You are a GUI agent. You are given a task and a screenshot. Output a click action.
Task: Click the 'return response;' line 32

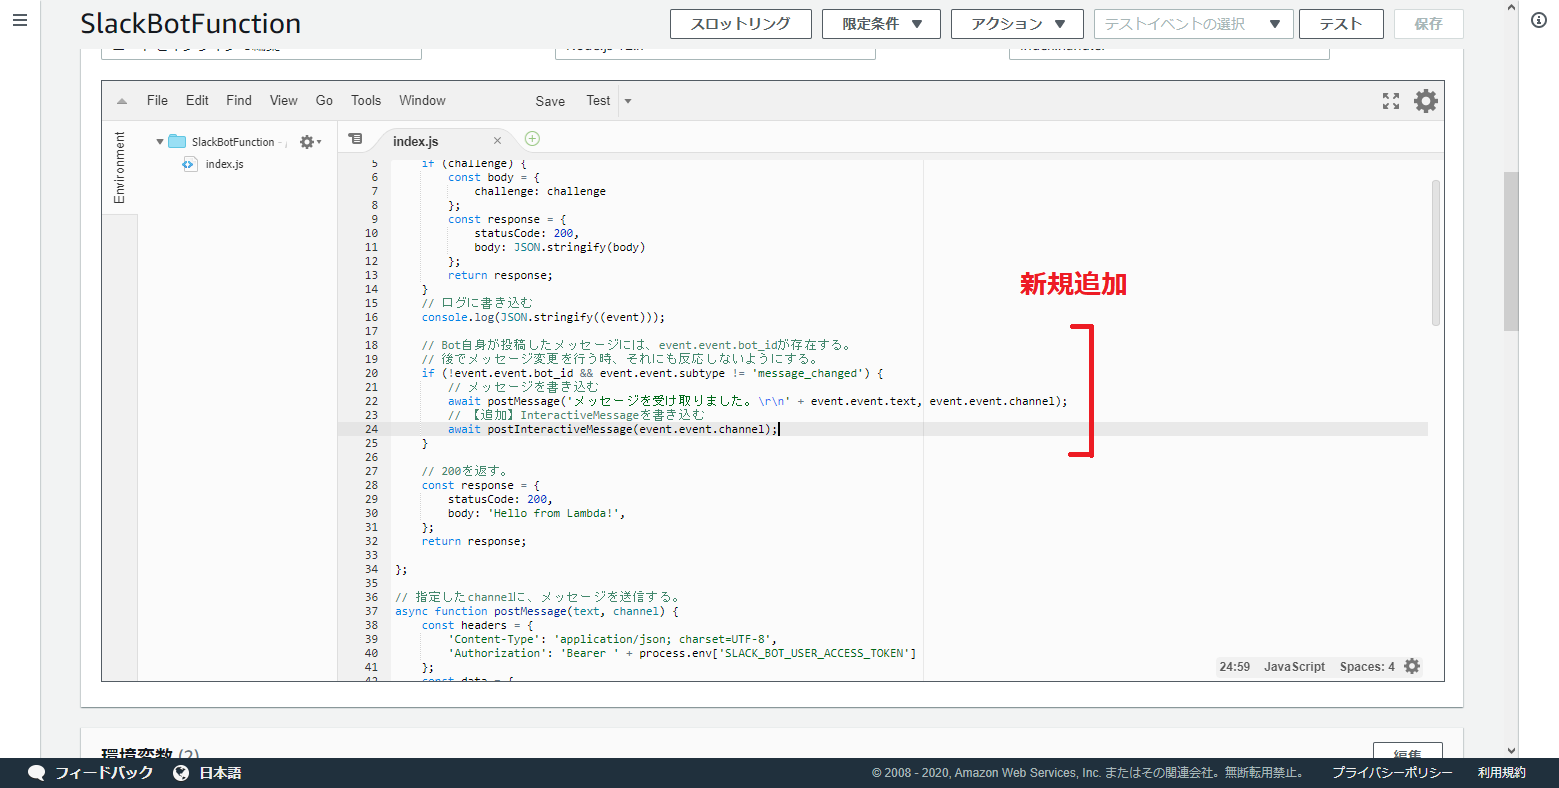click(474, 541)
